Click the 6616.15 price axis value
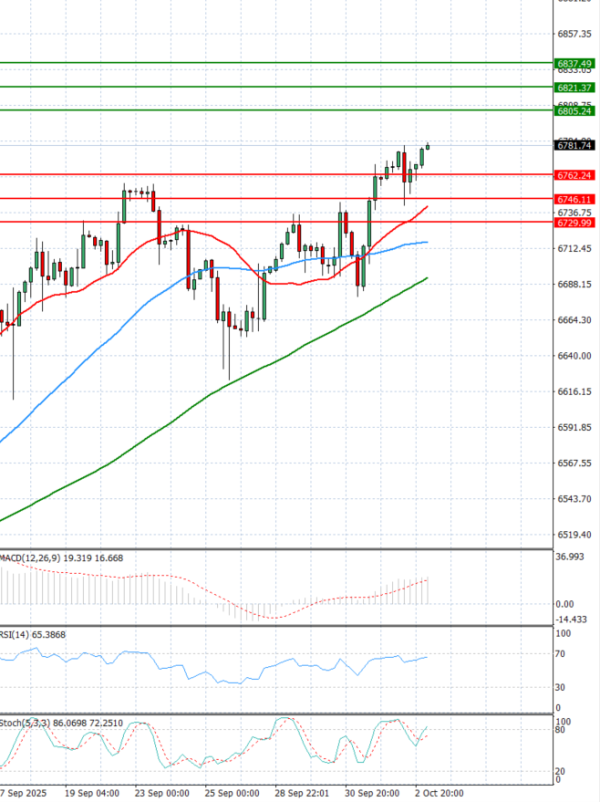 572,392
